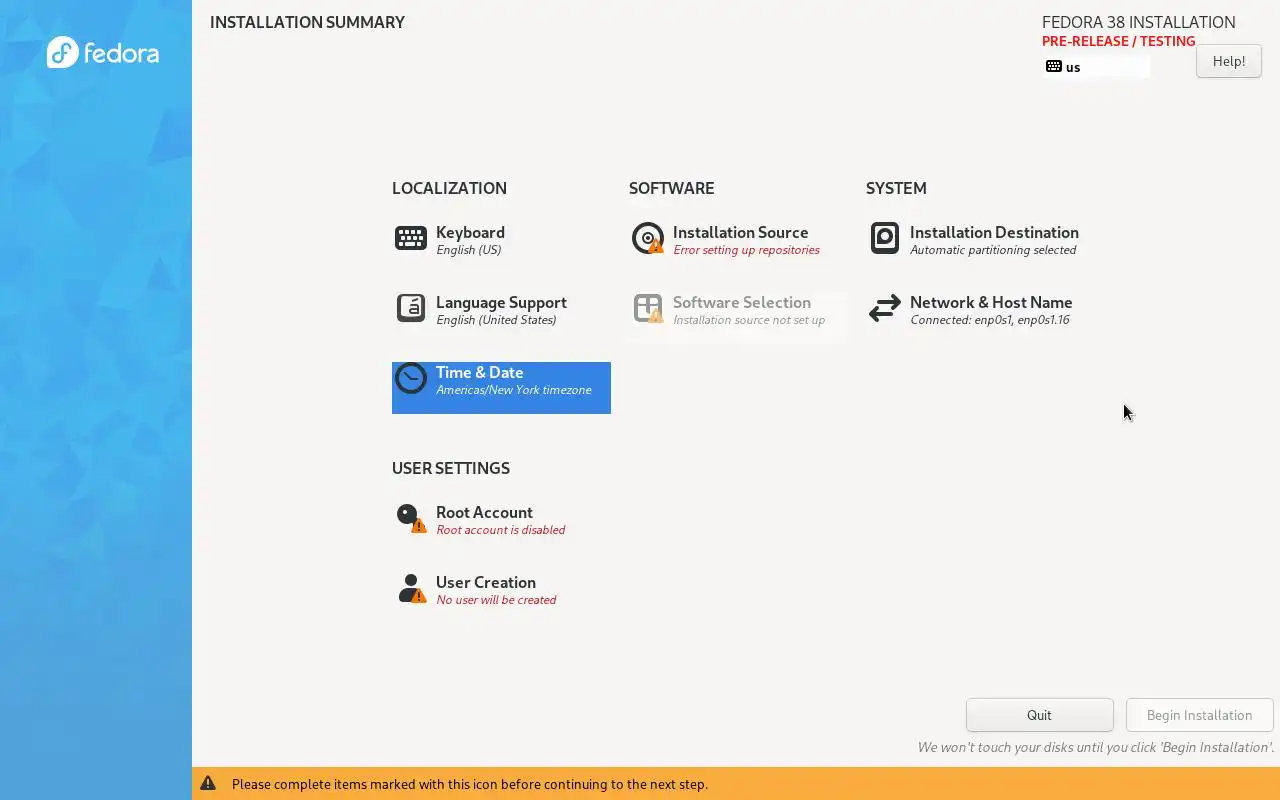Click 'Installation source not set up' text
1280x800 pixels.
749,320
